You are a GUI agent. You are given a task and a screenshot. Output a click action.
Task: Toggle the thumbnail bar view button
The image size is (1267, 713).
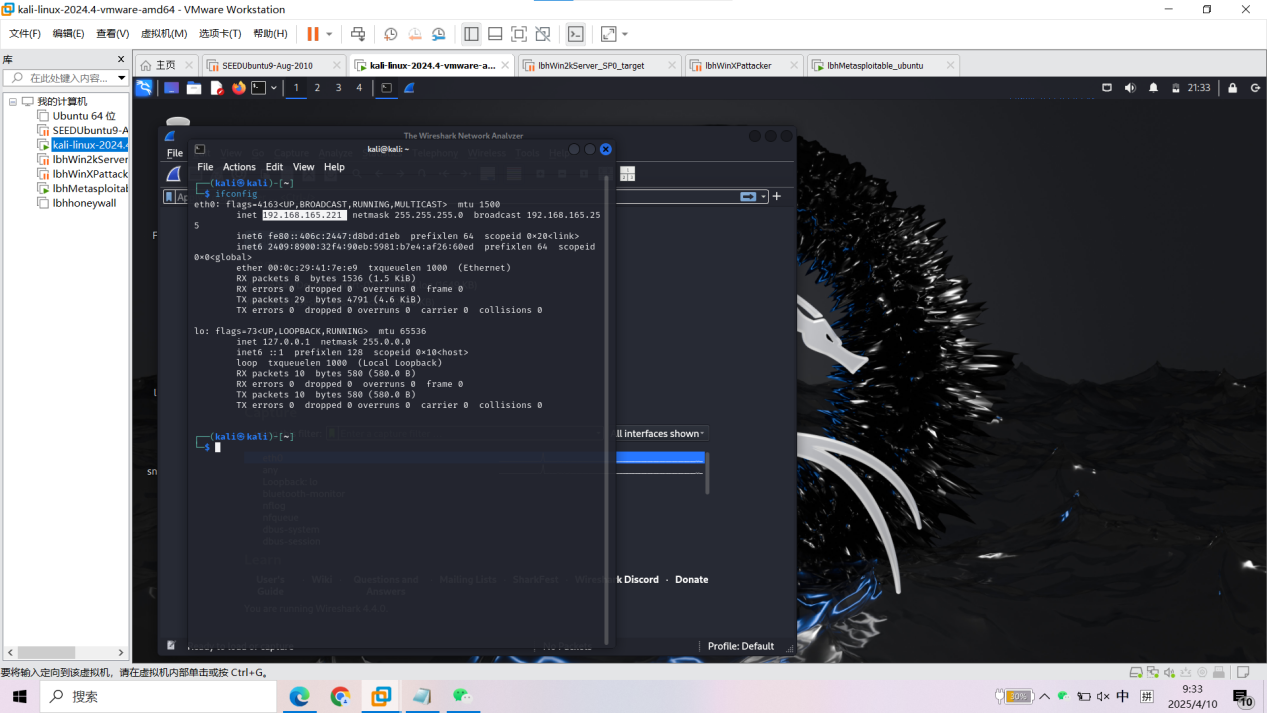coord(495,34)
